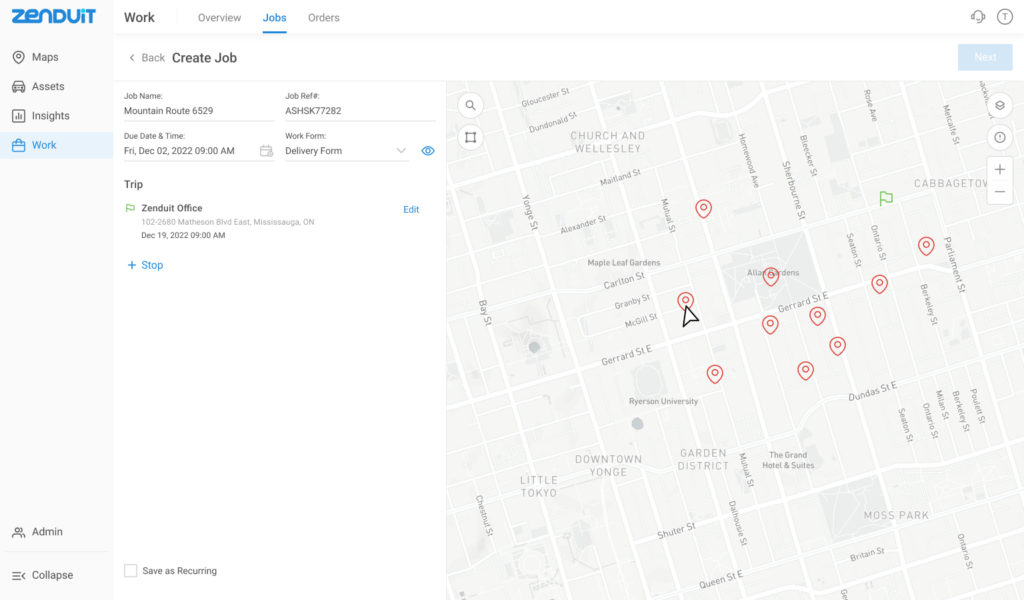
Task: Go to Insights in the sidebar
Action: [50, 116]
